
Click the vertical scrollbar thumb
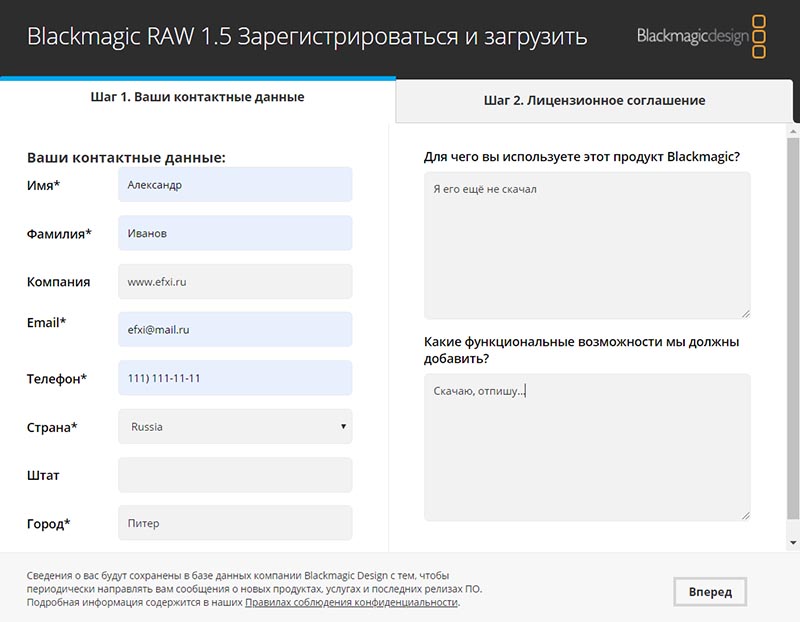[x=793, y=327]
